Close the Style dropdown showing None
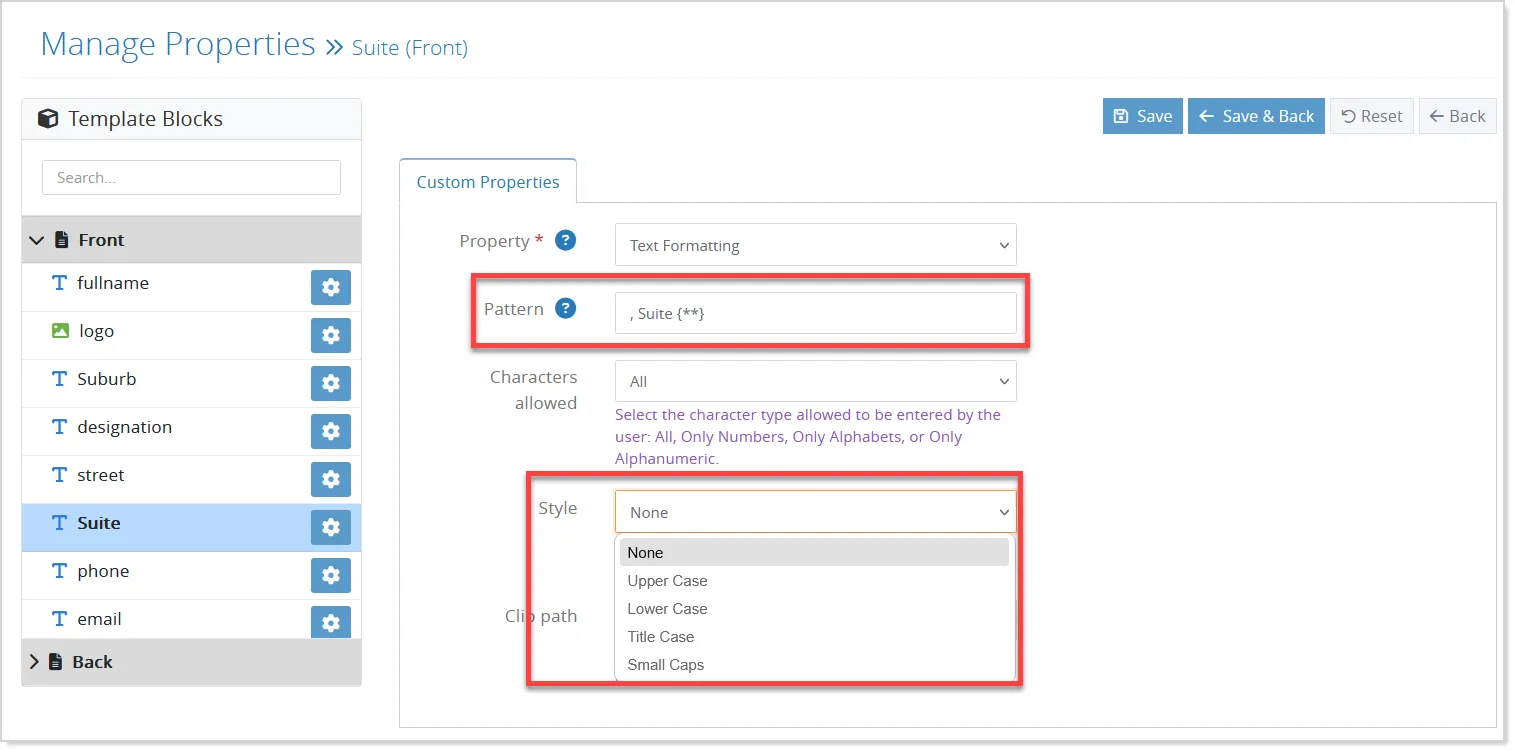The width and height of the screenshot is (1515, 752). (815, 512)
